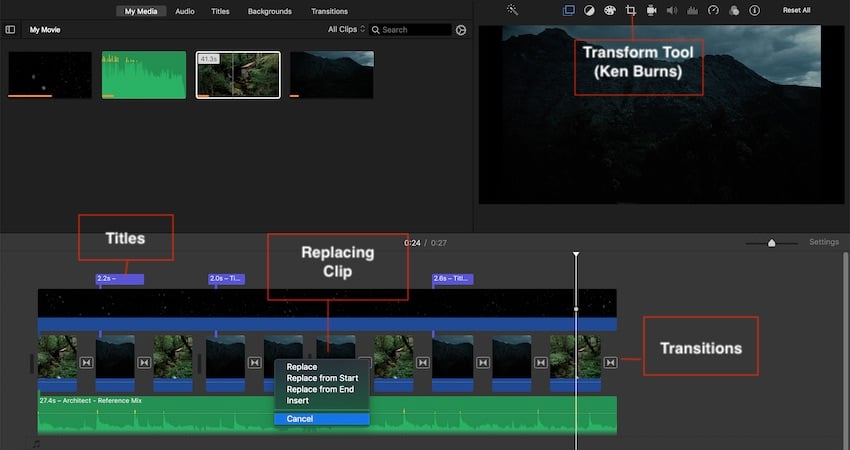Click the Reset All button
The height and width of the screenshot is (450, 850).
coord(796,10)
